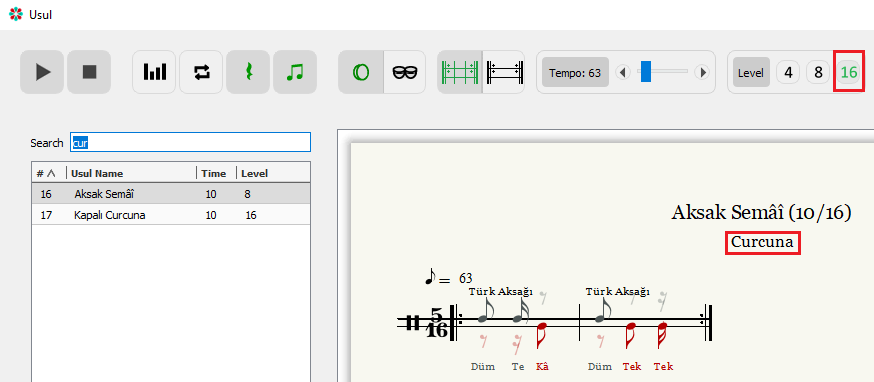Start playback with the Play button

coord(43,72)
